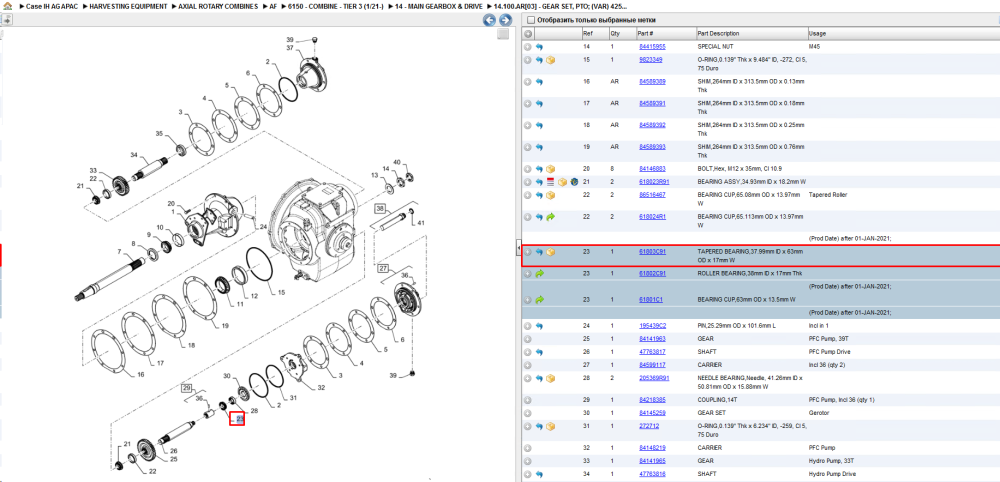
Task: Click blue arrow icon on ref 34 SHAFT row
Action: [539, 474]
